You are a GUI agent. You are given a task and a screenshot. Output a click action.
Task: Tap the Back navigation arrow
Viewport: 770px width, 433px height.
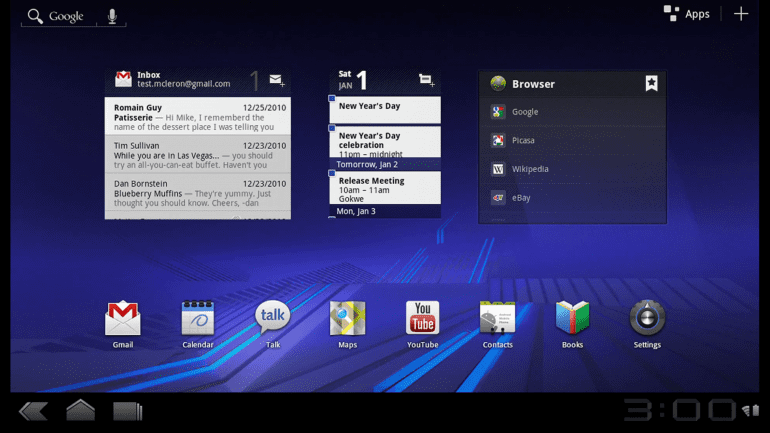[x=33, y=411]
